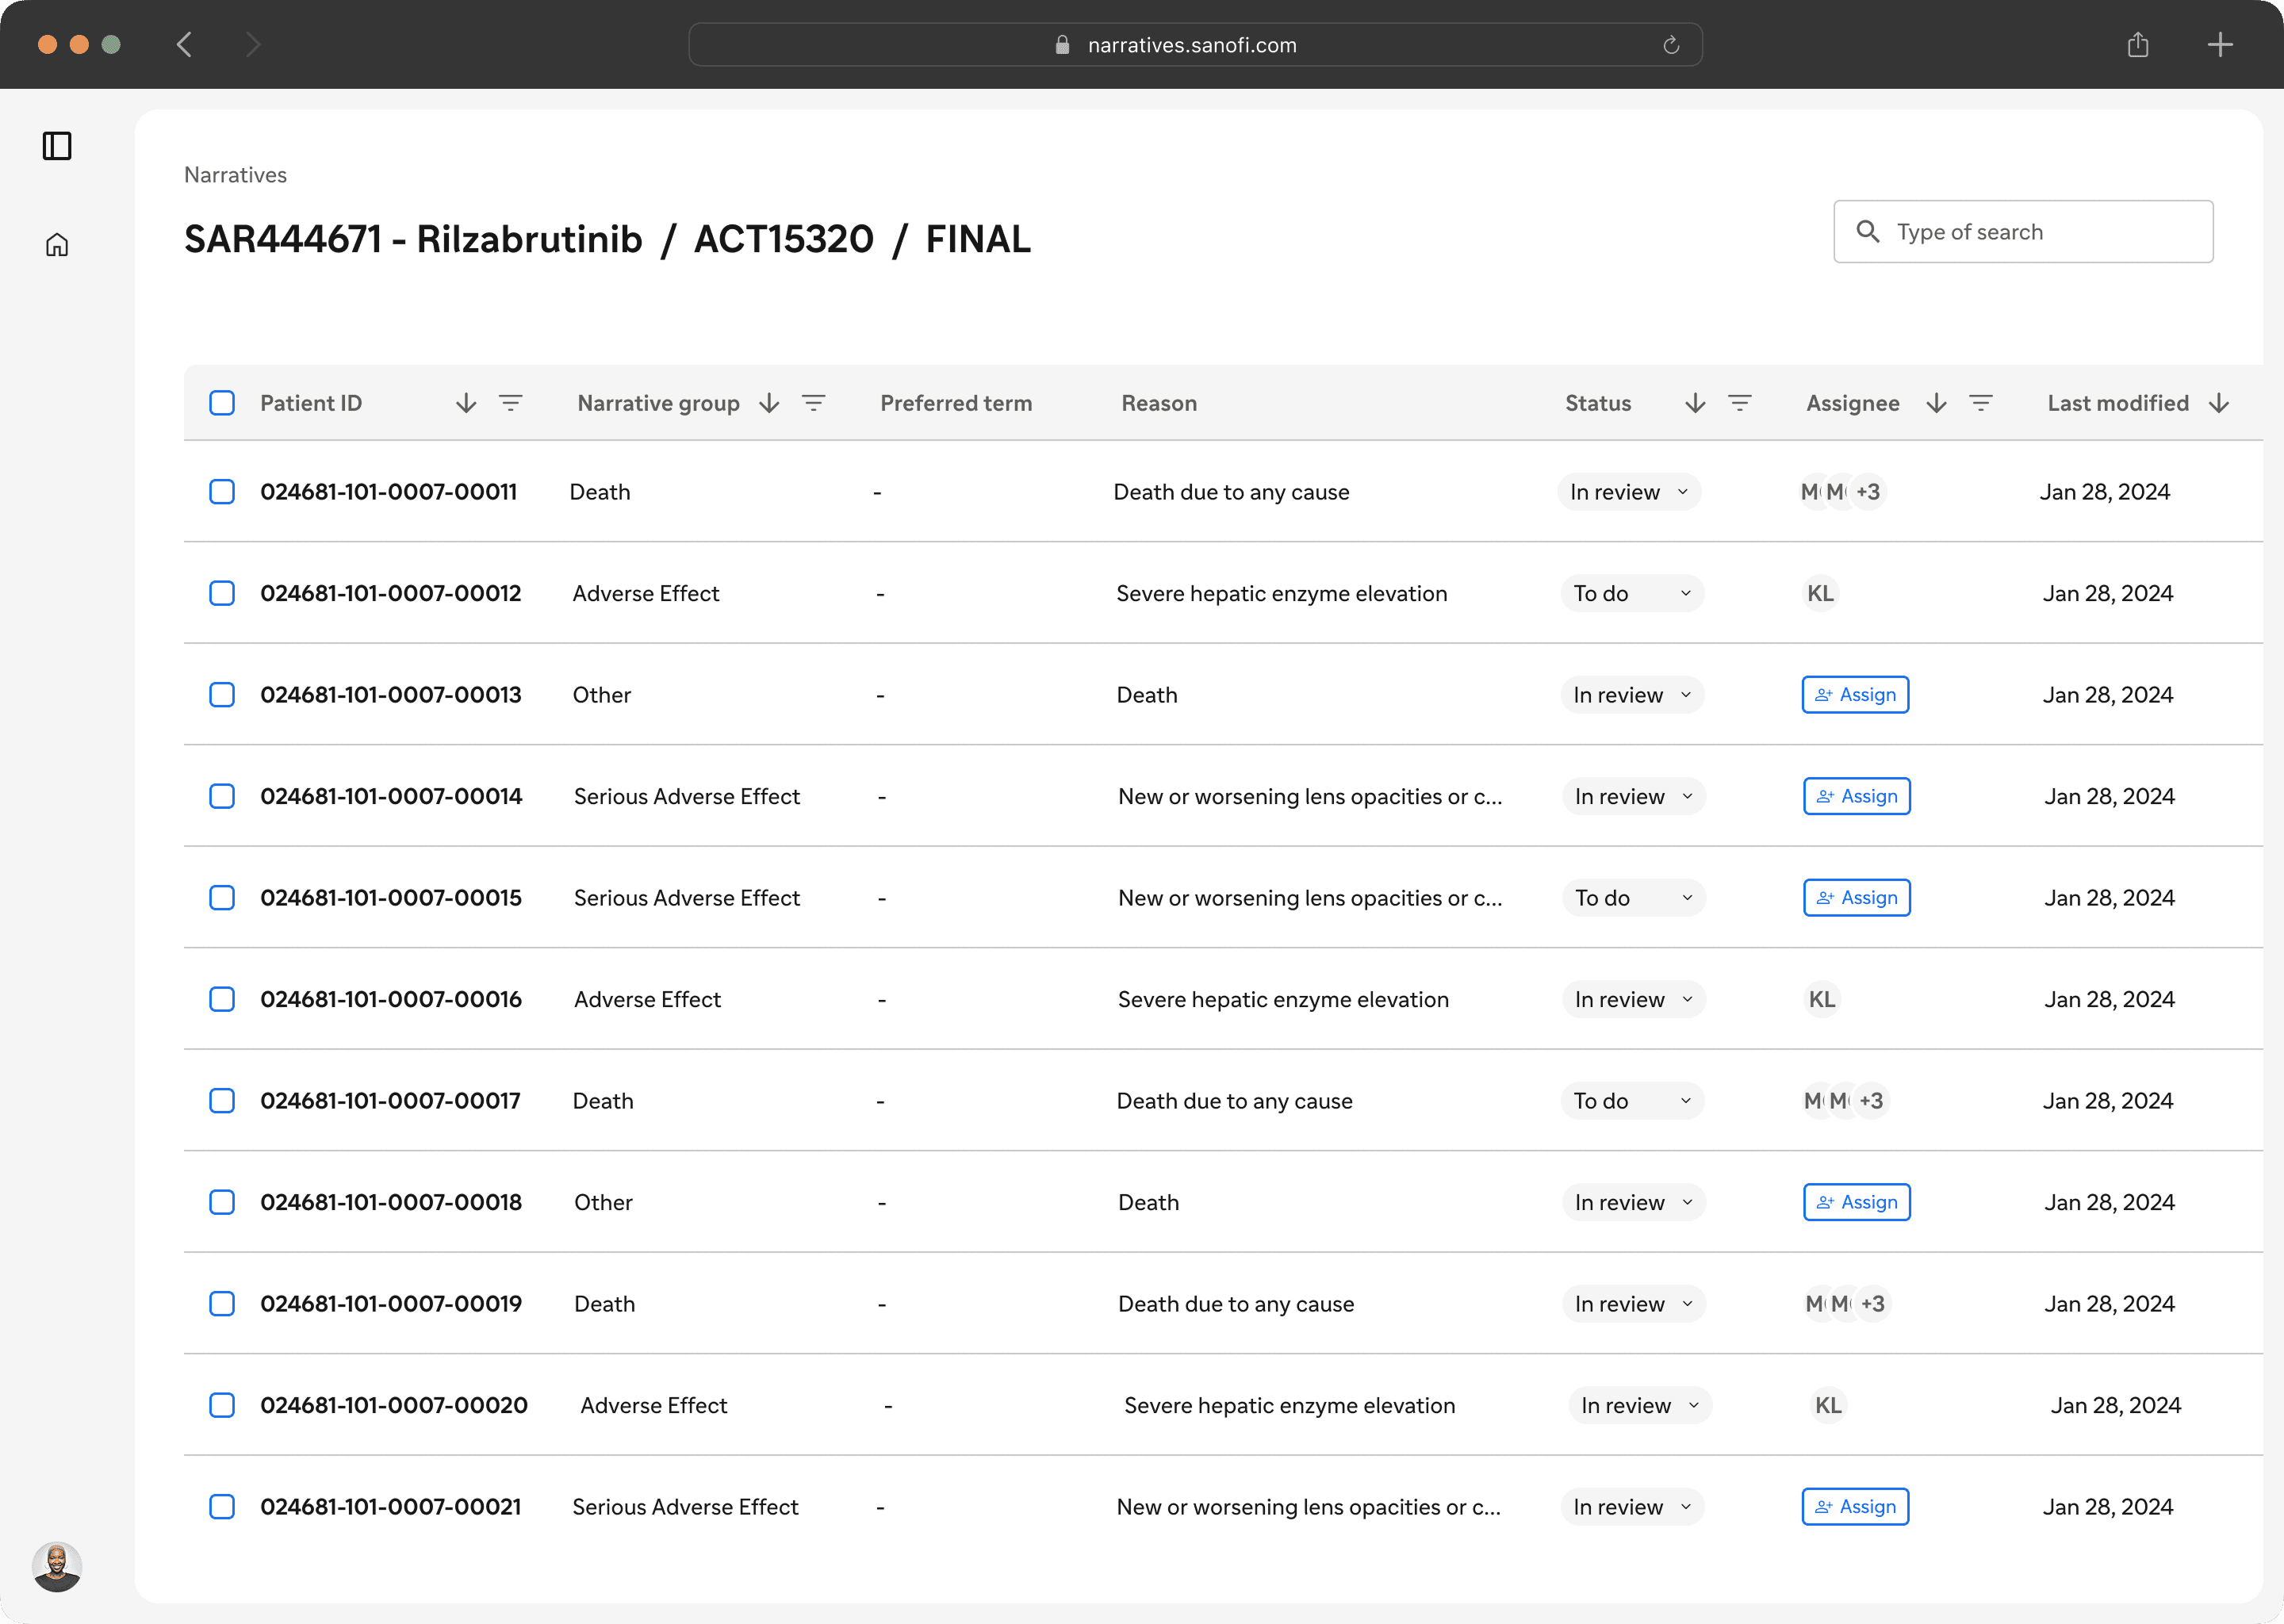Go to the home icon in sidebar

click(57, 245)
